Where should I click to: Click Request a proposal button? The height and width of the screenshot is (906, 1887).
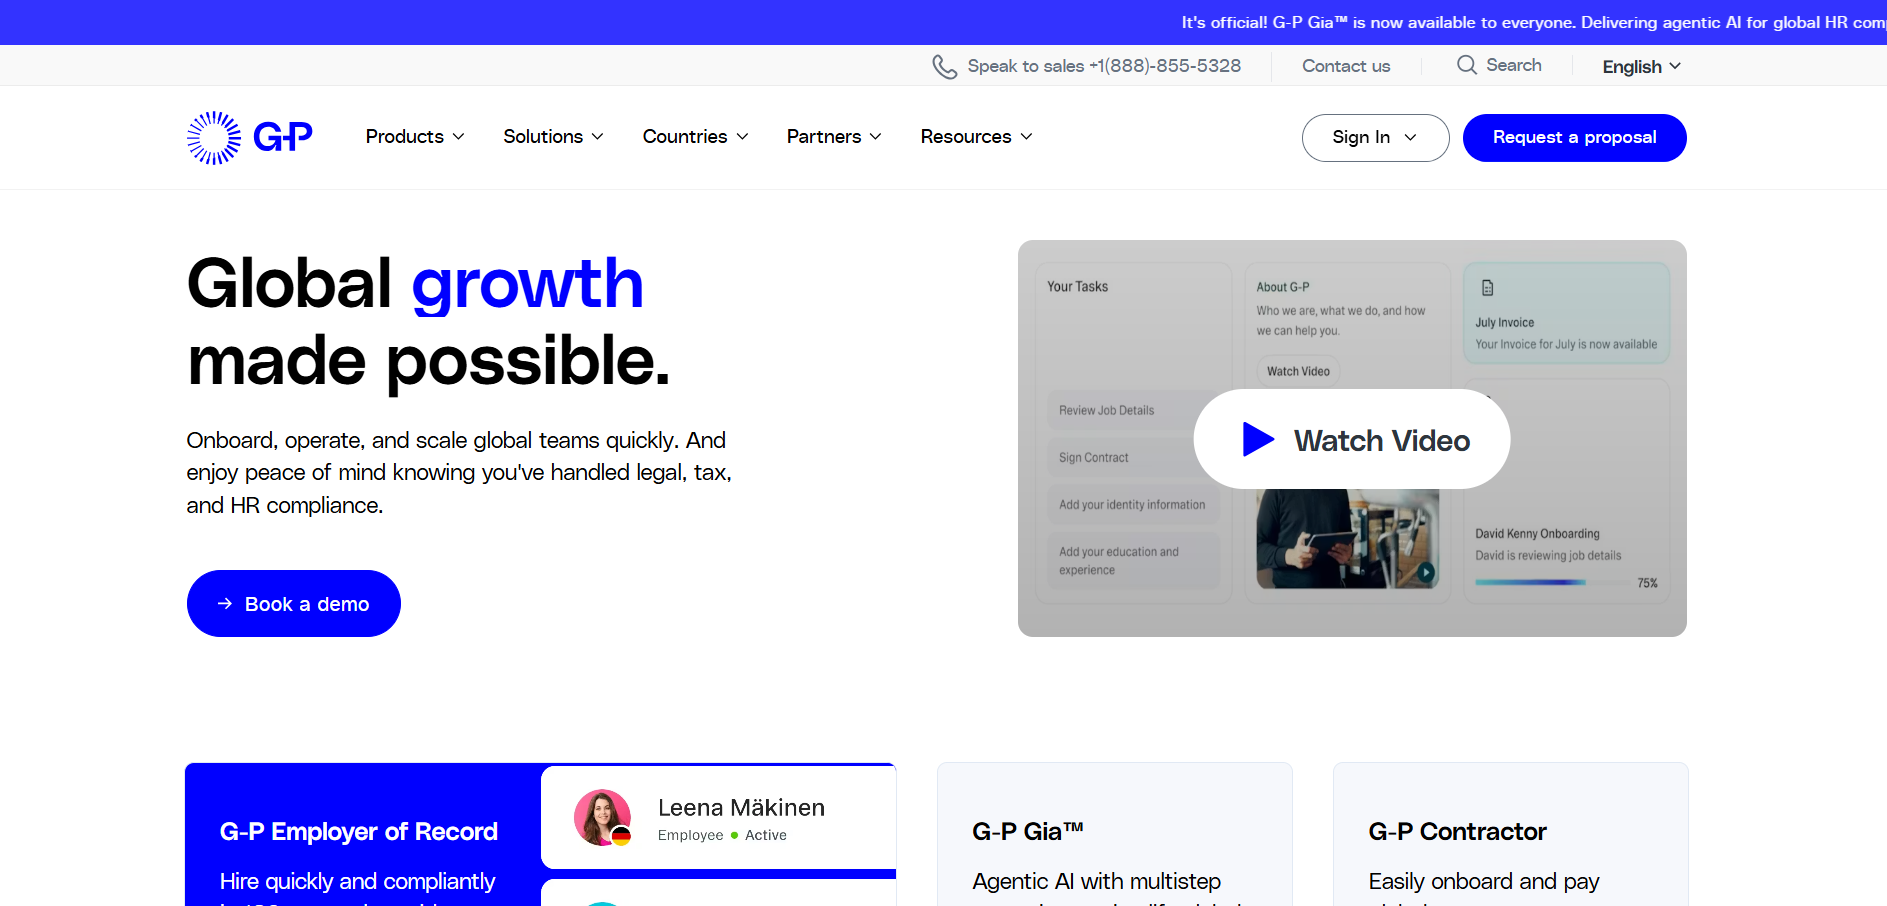point(1574,138)
